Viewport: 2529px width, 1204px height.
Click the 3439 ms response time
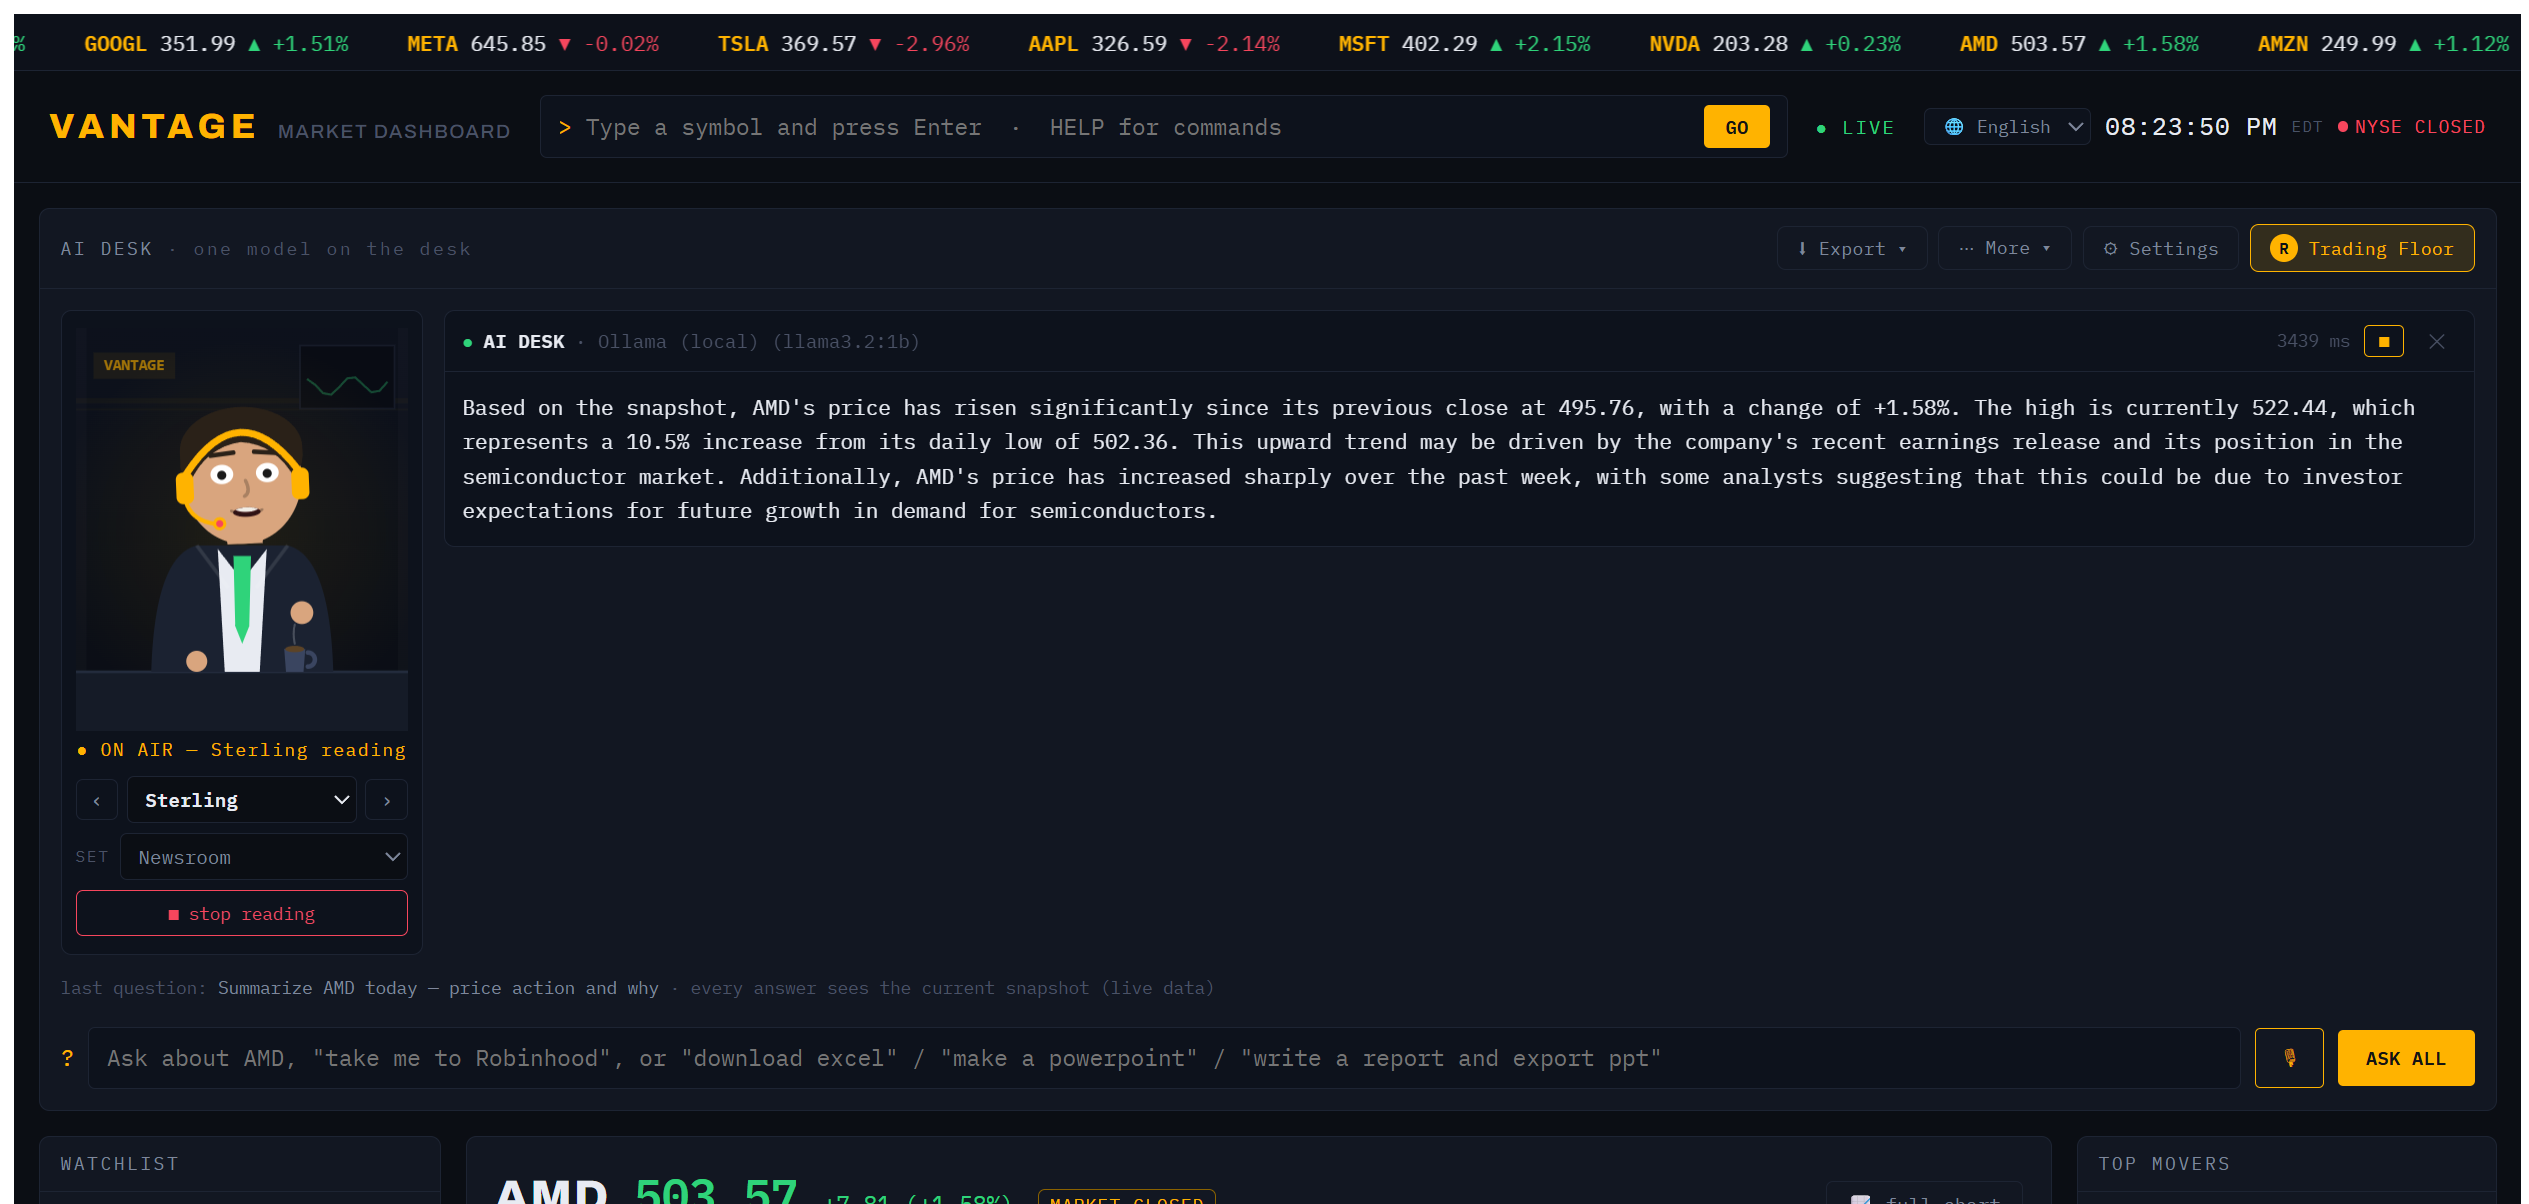2312,341
